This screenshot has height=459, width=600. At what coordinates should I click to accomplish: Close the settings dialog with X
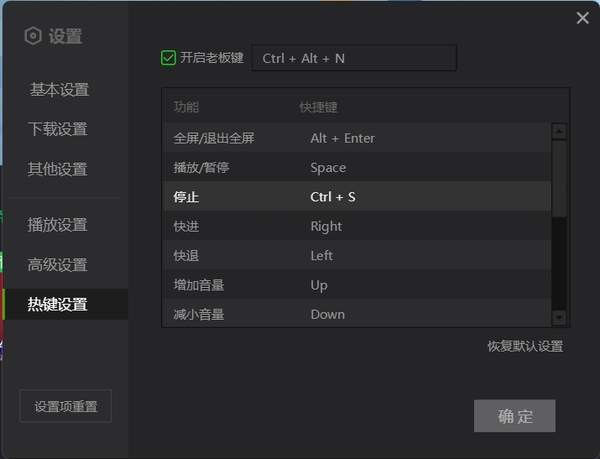(583, 18)
